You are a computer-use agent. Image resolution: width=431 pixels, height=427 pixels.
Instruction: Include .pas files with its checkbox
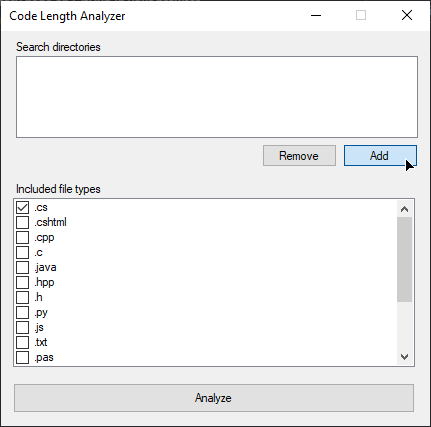click(x=22, y=357)
